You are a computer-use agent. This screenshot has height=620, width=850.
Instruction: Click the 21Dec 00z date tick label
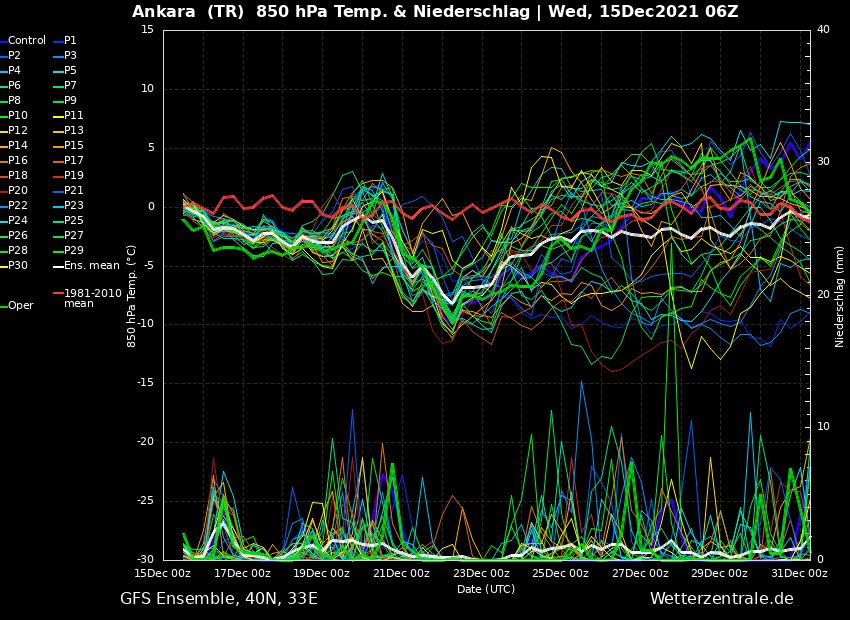402,573
